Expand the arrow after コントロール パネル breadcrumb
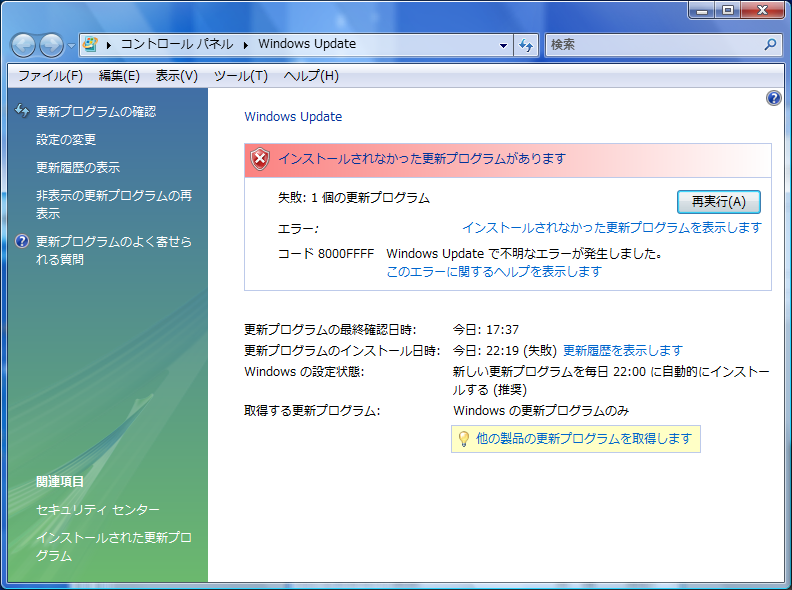Viewport: 792px width, 590px height. [246, 45]
